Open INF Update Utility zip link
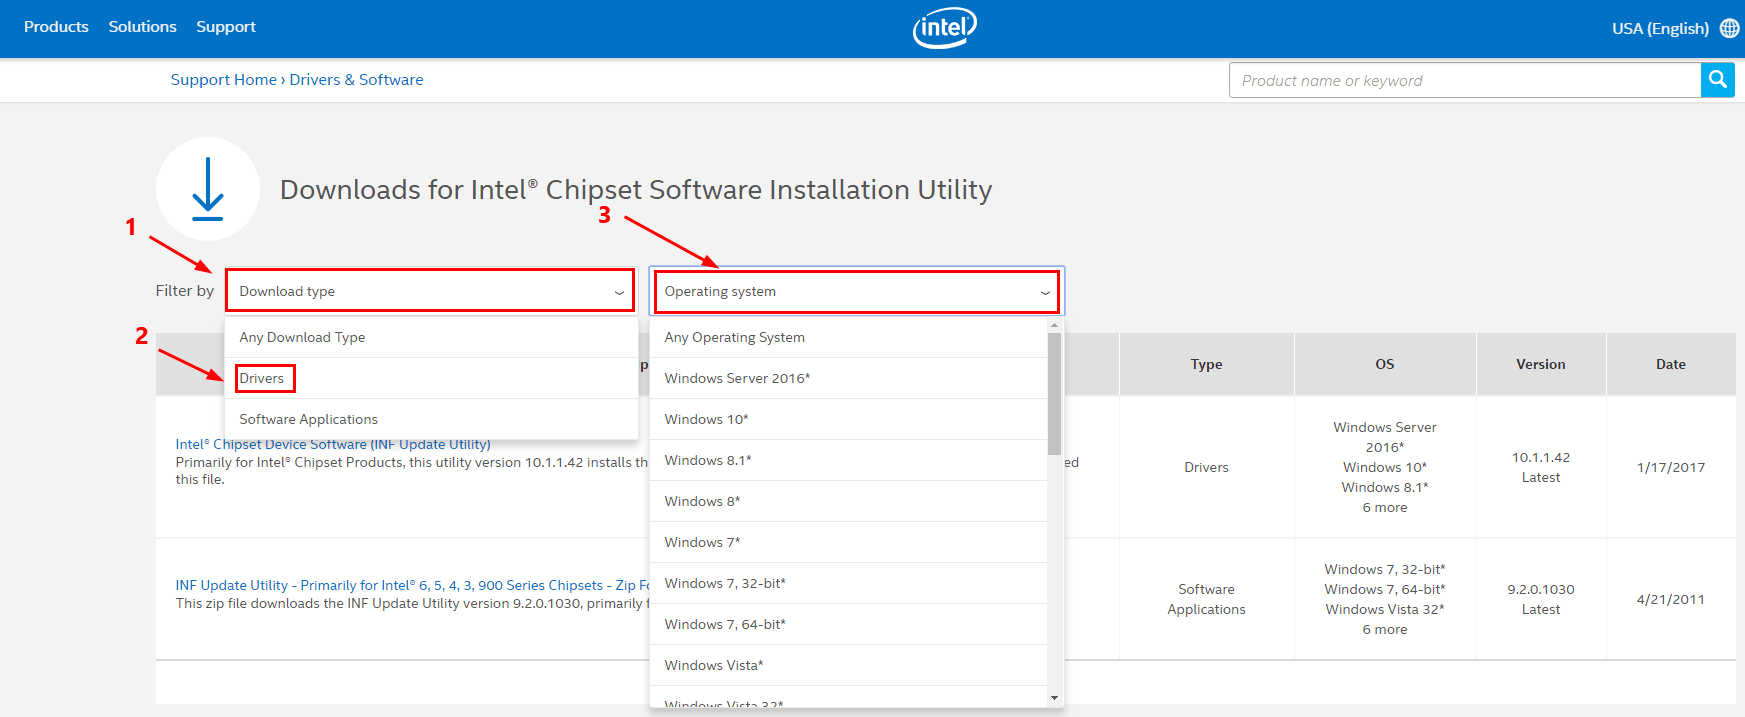The width and height of the screenshot is (1745, 717). click(413, 585)
